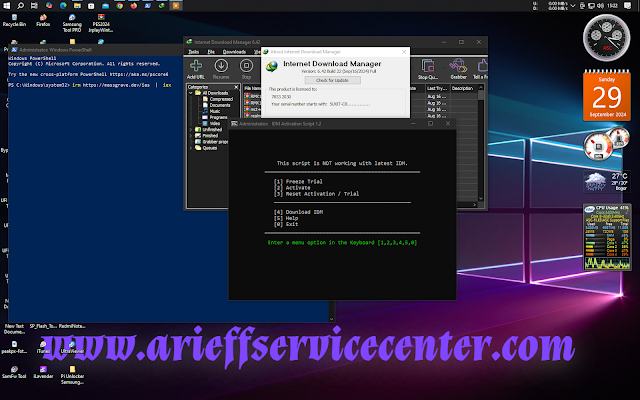Viewport: 640px width, 400px height.
Task: Open the notification center icon
Action: tap(627, 6)
